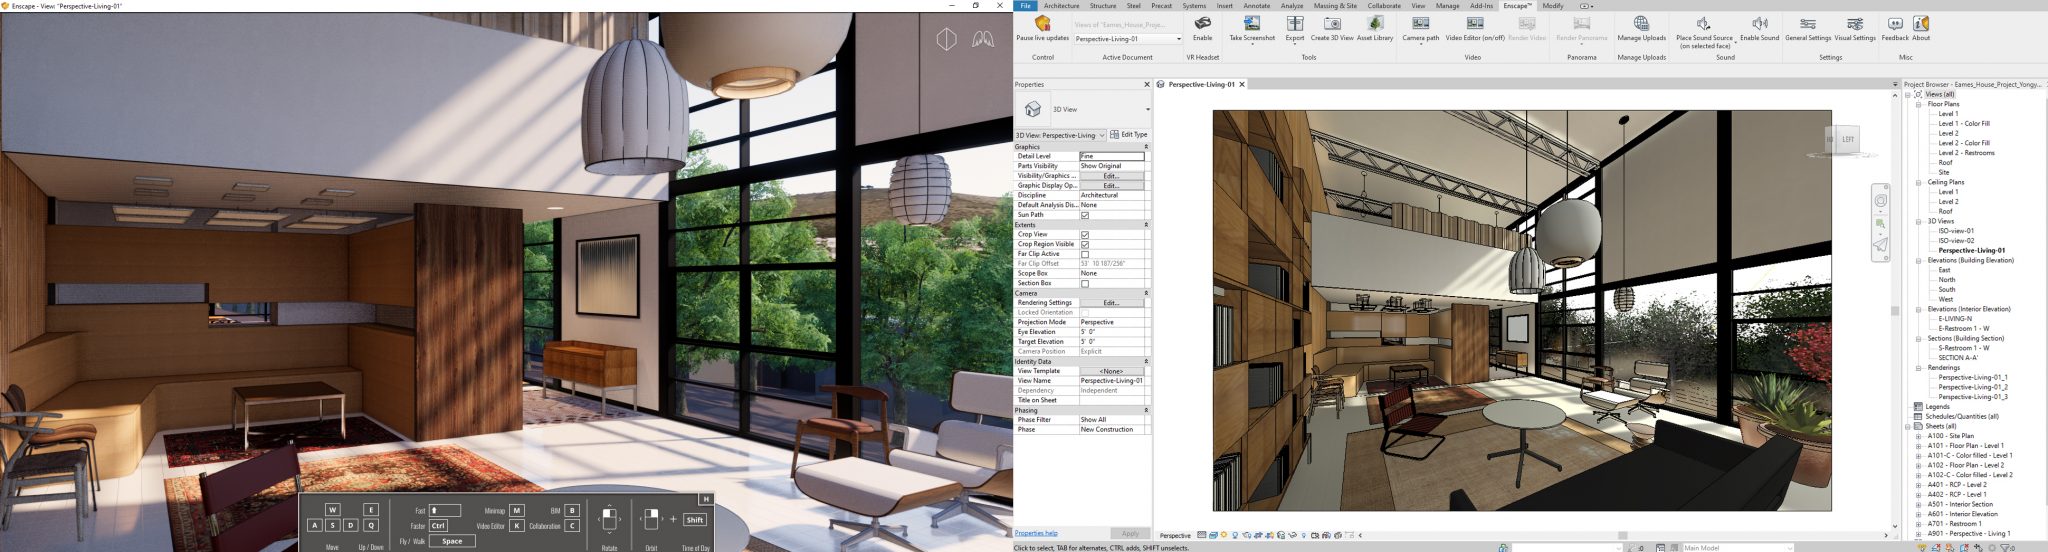Image resolution: width=2048 pixels, height=552 pixels.
Task: Click the zoom tool on the navigation bar
Action: pos(1881,224)
